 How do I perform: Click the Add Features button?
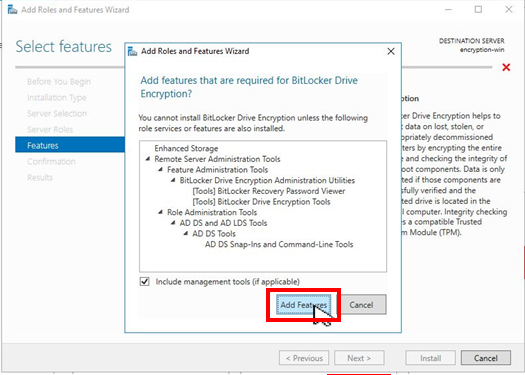tap(303, 305)
